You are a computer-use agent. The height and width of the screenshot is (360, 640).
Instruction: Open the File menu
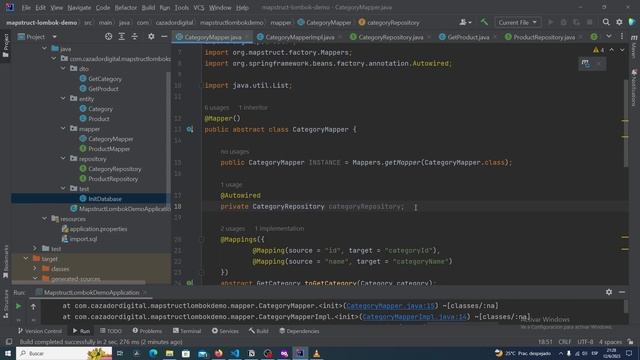(26, 7)
